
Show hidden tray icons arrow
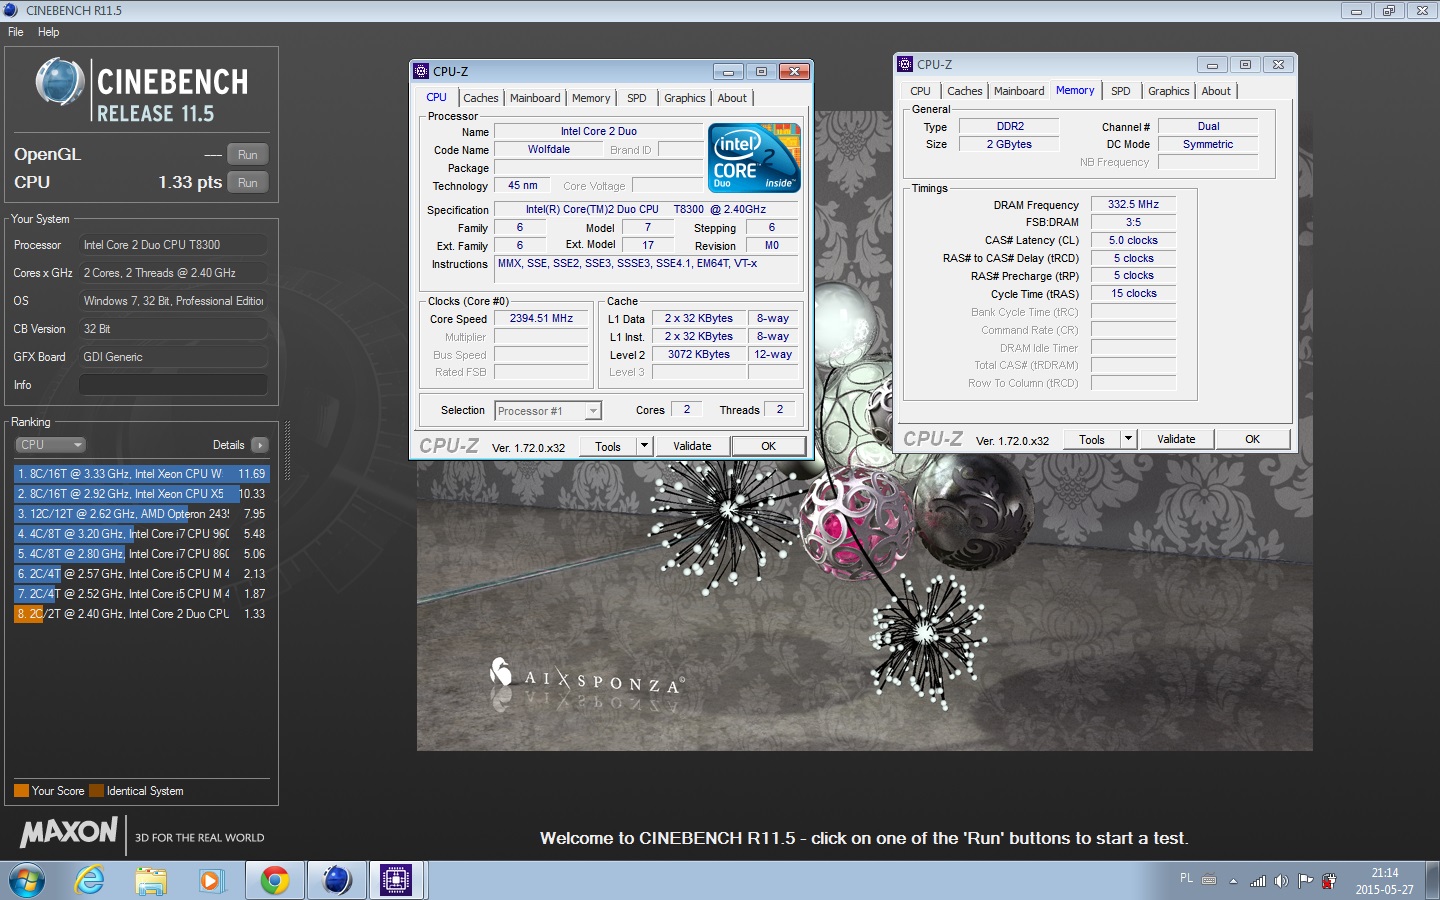click(1233, 881)
